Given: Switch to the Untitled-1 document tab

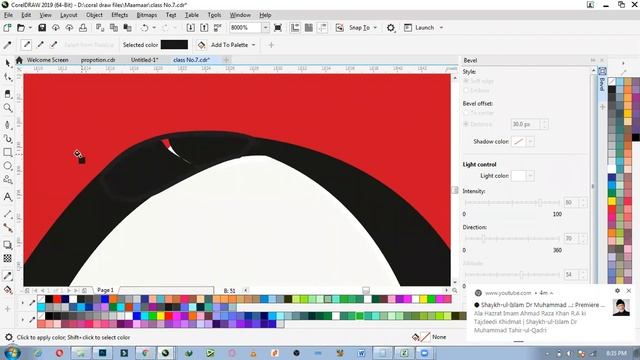Looking at the screenshot, I should (x=144, y=60).
